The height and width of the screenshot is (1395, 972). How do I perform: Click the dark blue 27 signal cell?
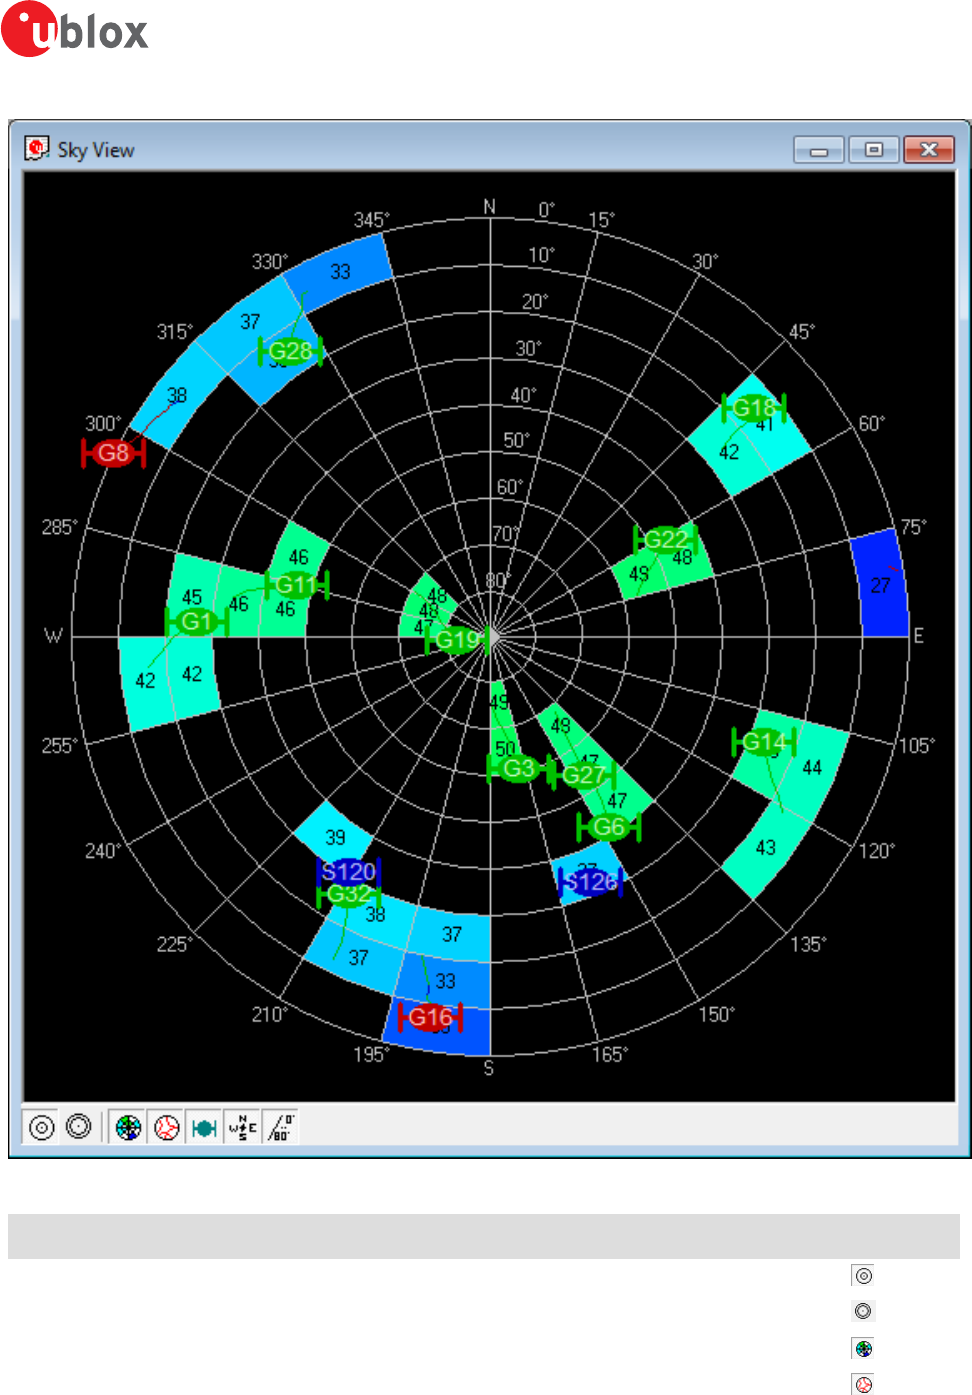pyautogui.click(x=880, y=585)
